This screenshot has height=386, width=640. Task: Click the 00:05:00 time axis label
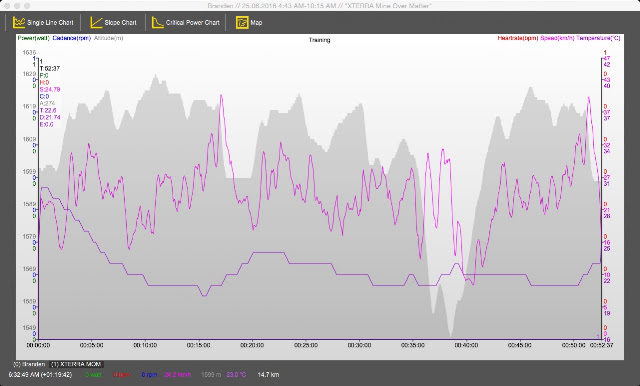coord(91,345)
